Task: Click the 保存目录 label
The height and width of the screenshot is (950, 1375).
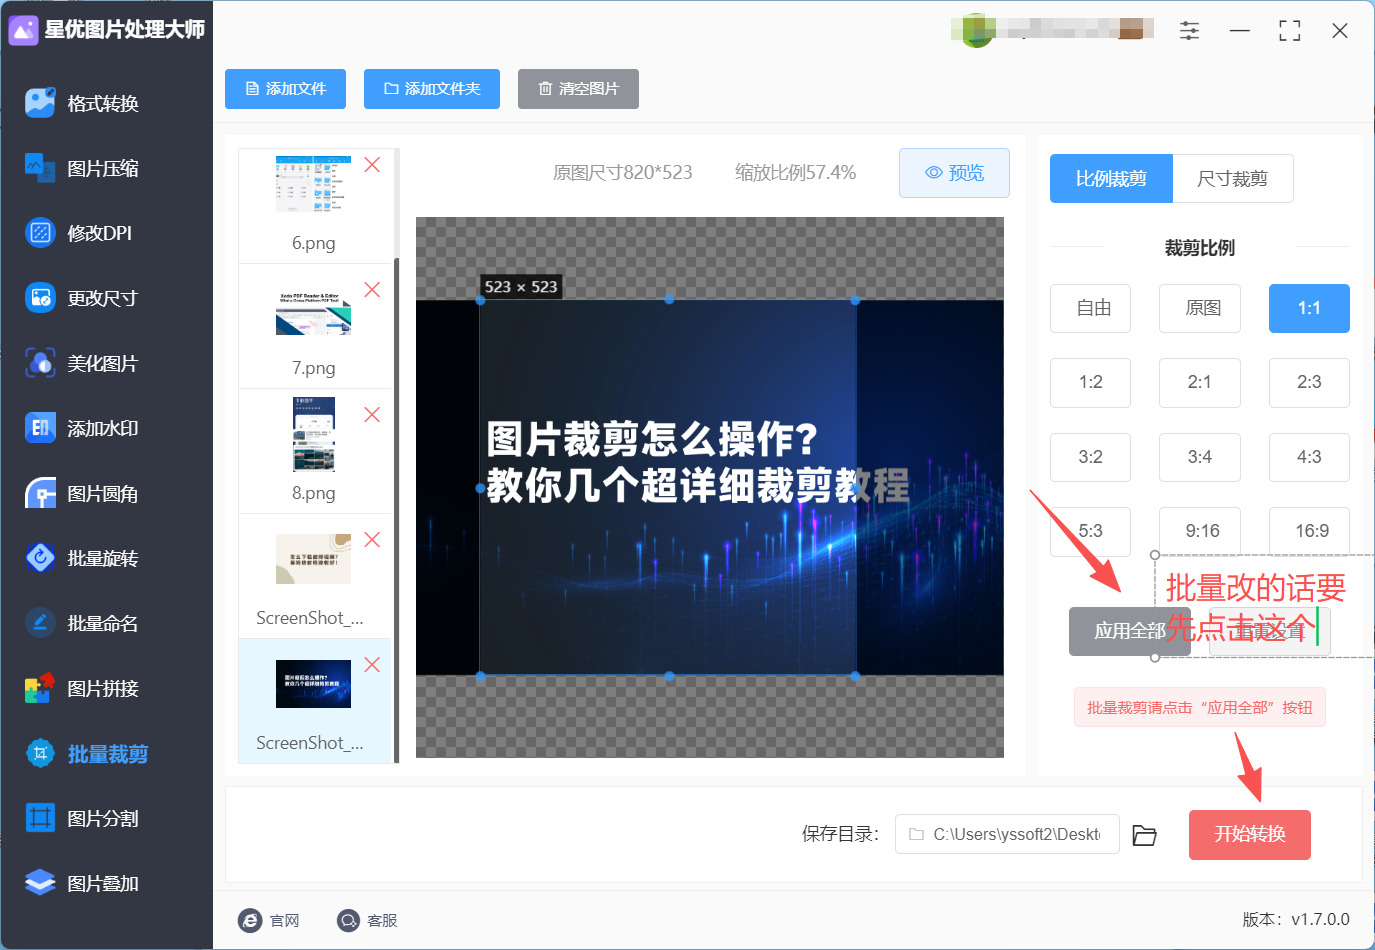Action: pos(841,834)
